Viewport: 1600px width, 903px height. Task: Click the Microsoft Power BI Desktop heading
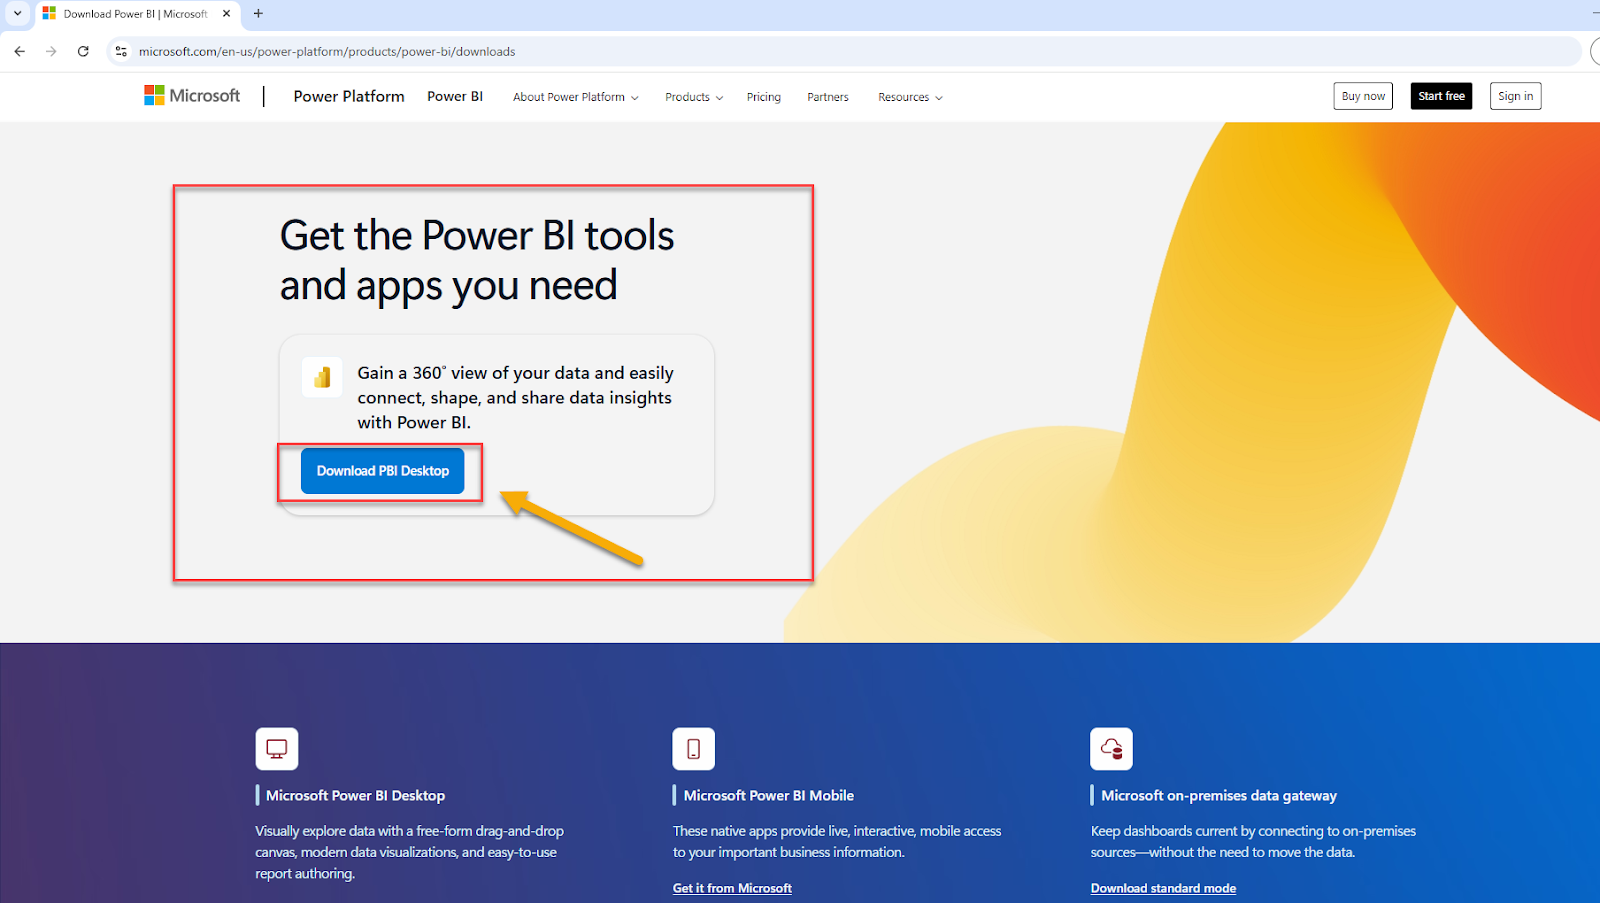(355, 796)
